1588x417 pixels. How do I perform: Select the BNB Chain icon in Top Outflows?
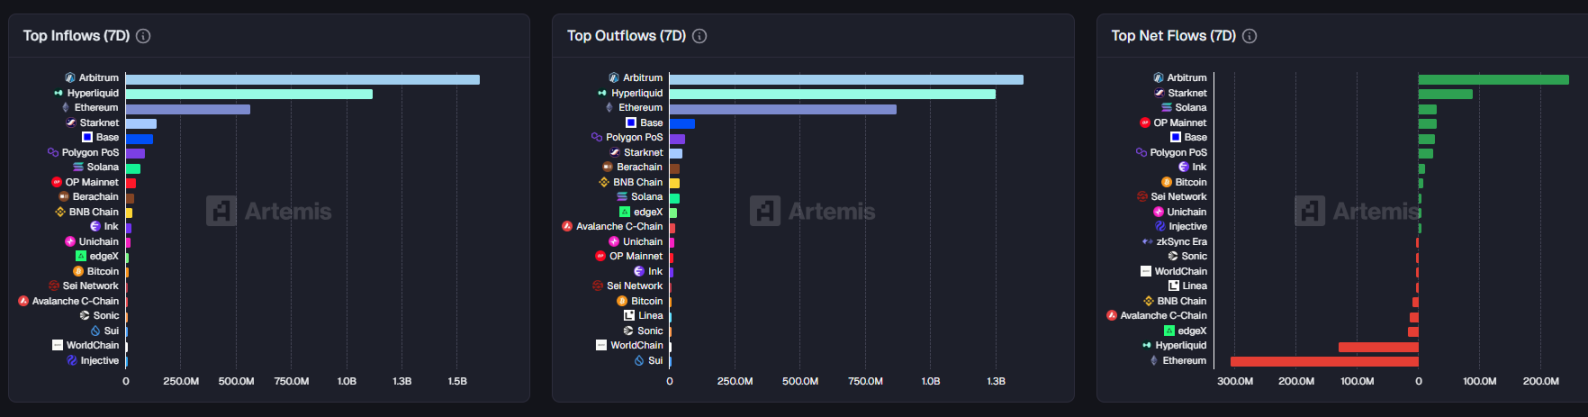point(604,182)
